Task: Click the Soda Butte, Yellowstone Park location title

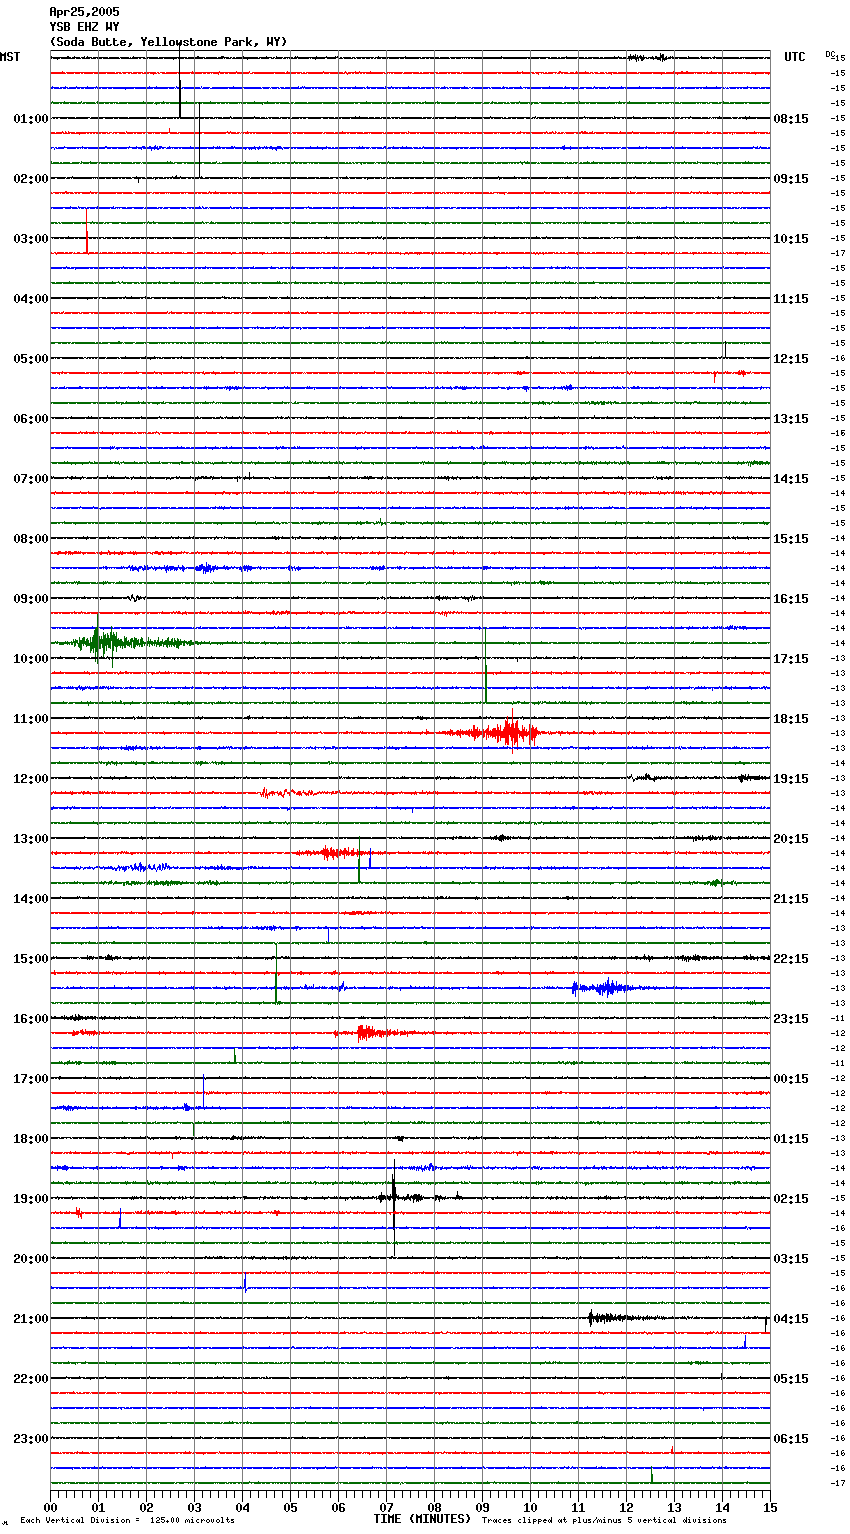Action: point(168,42)
